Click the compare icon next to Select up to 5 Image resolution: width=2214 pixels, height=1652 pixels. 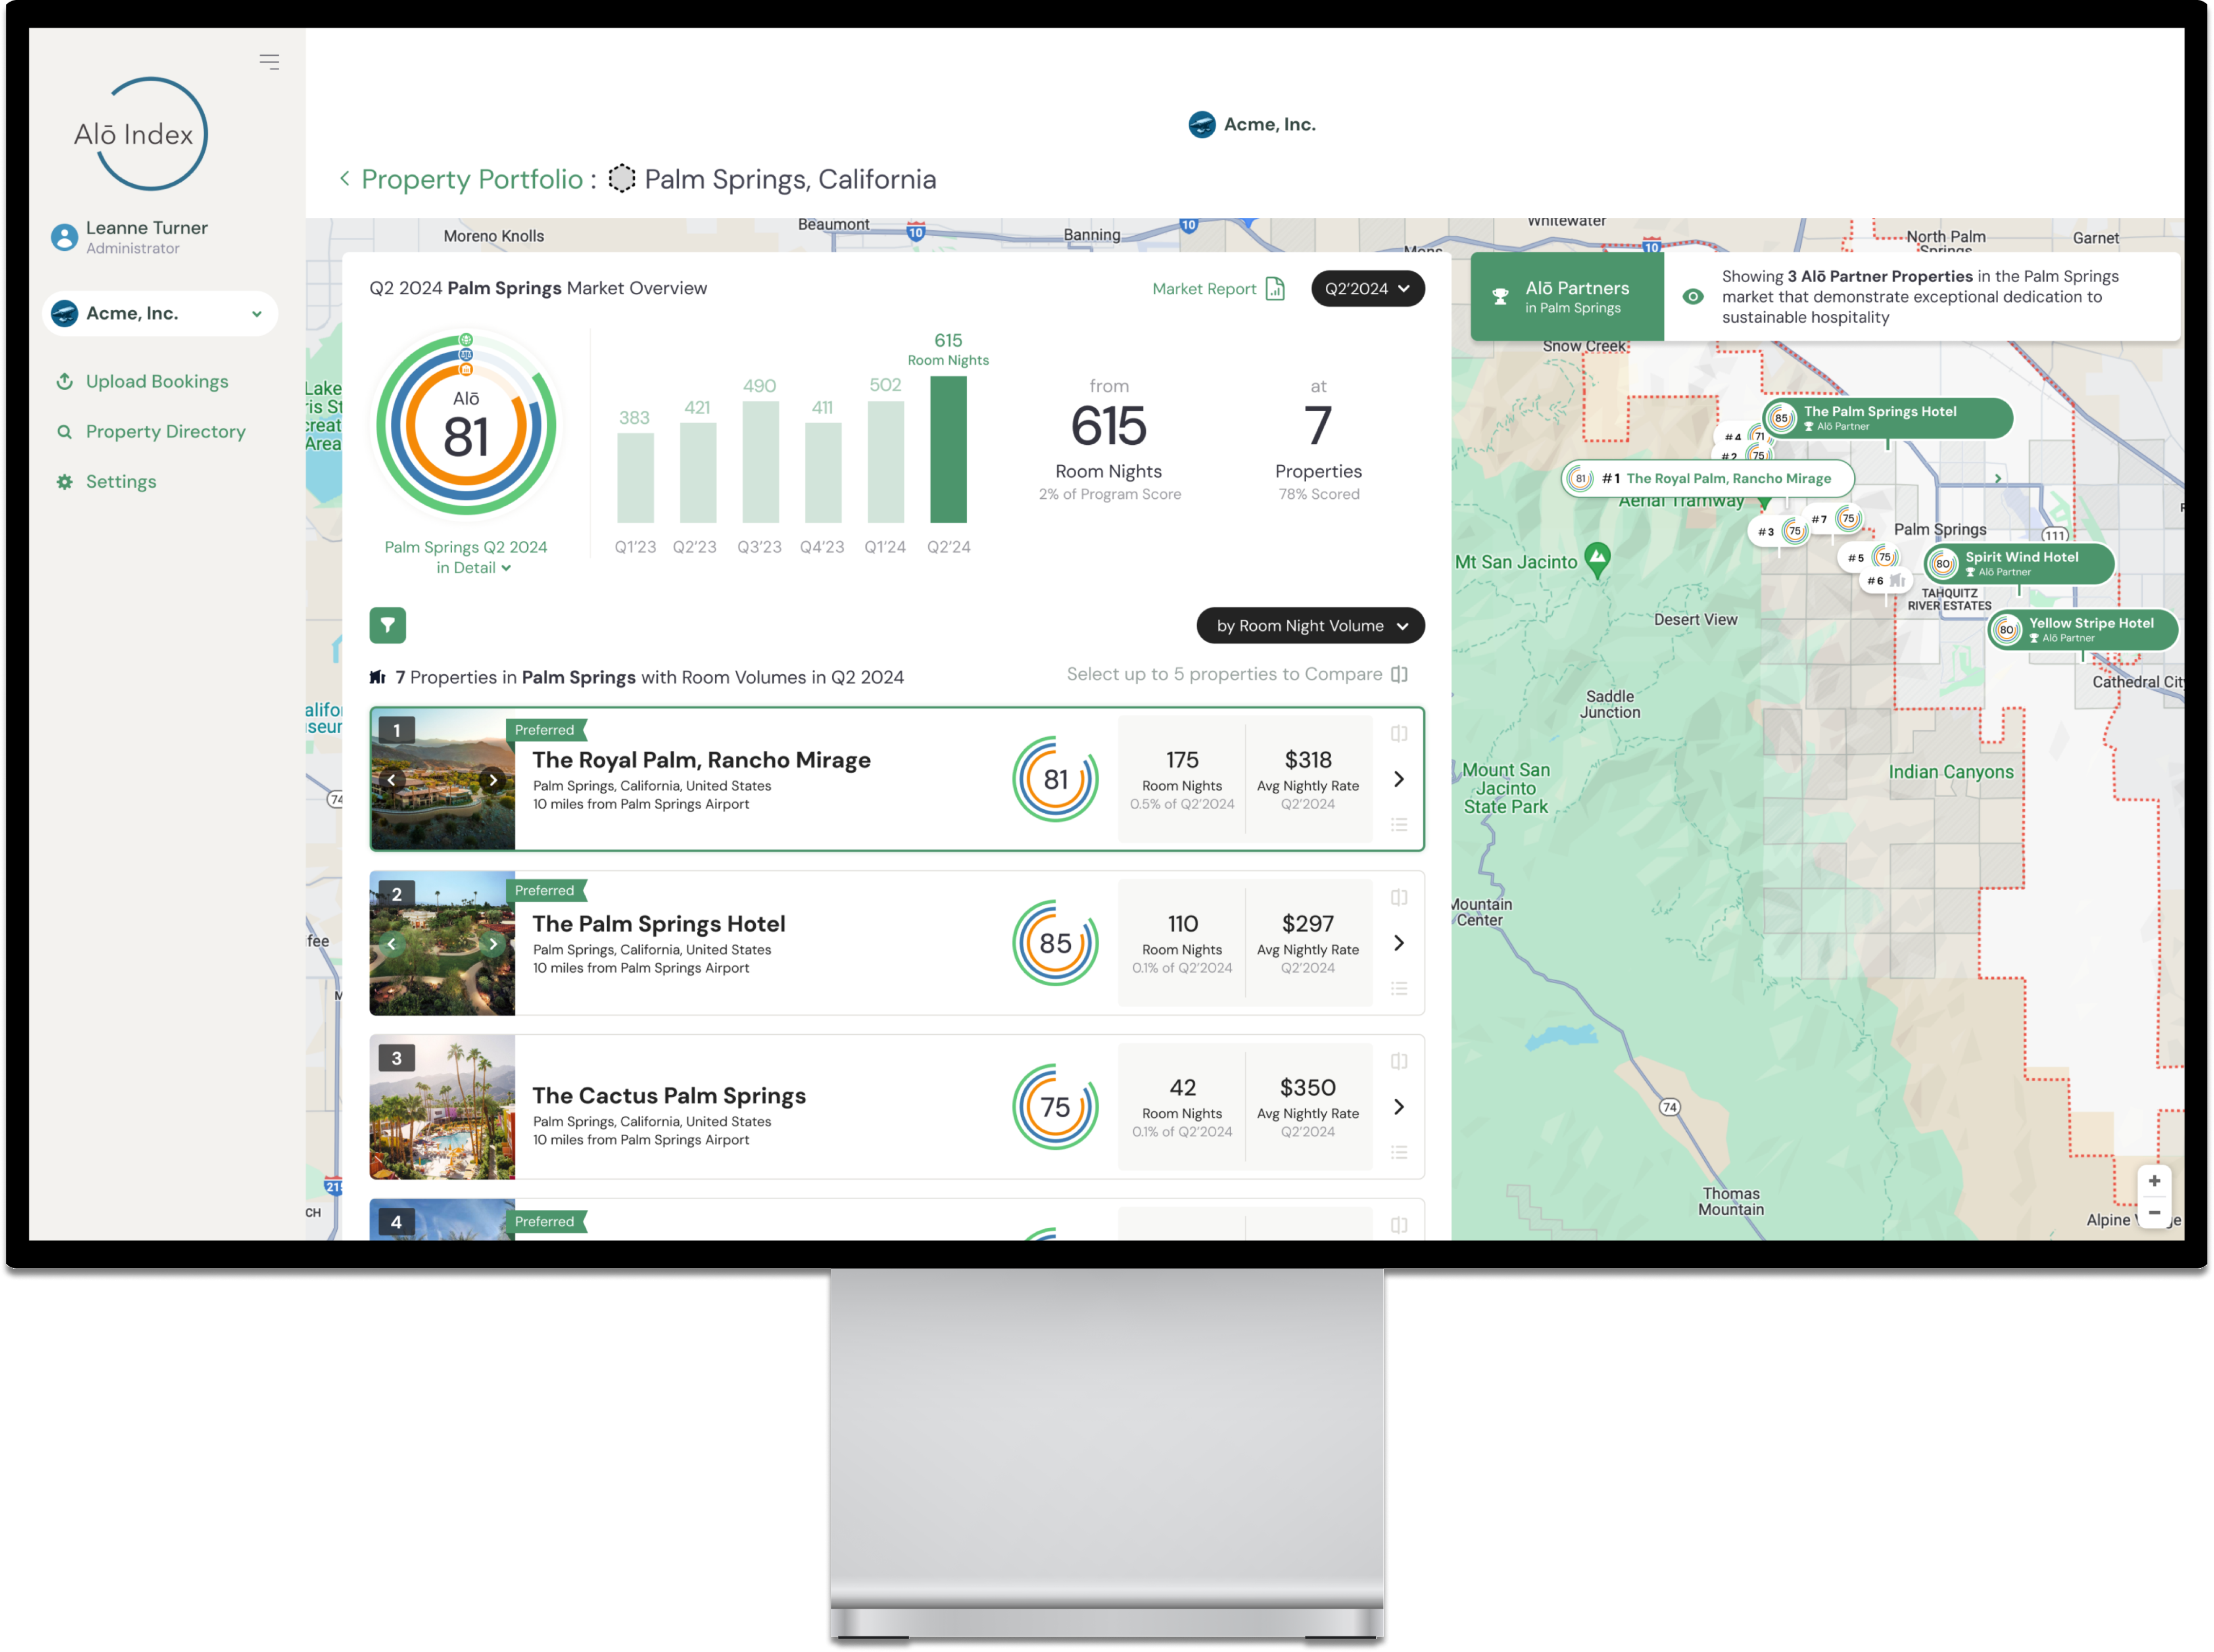pyautogui.click(x=1399, y=674)
